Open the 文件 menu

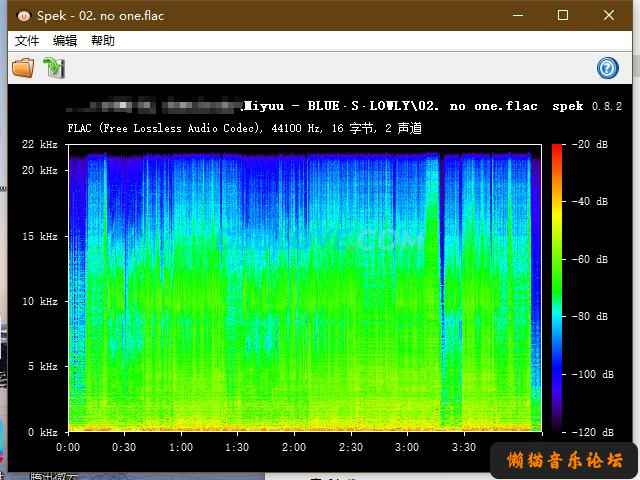tap(27, 41)
